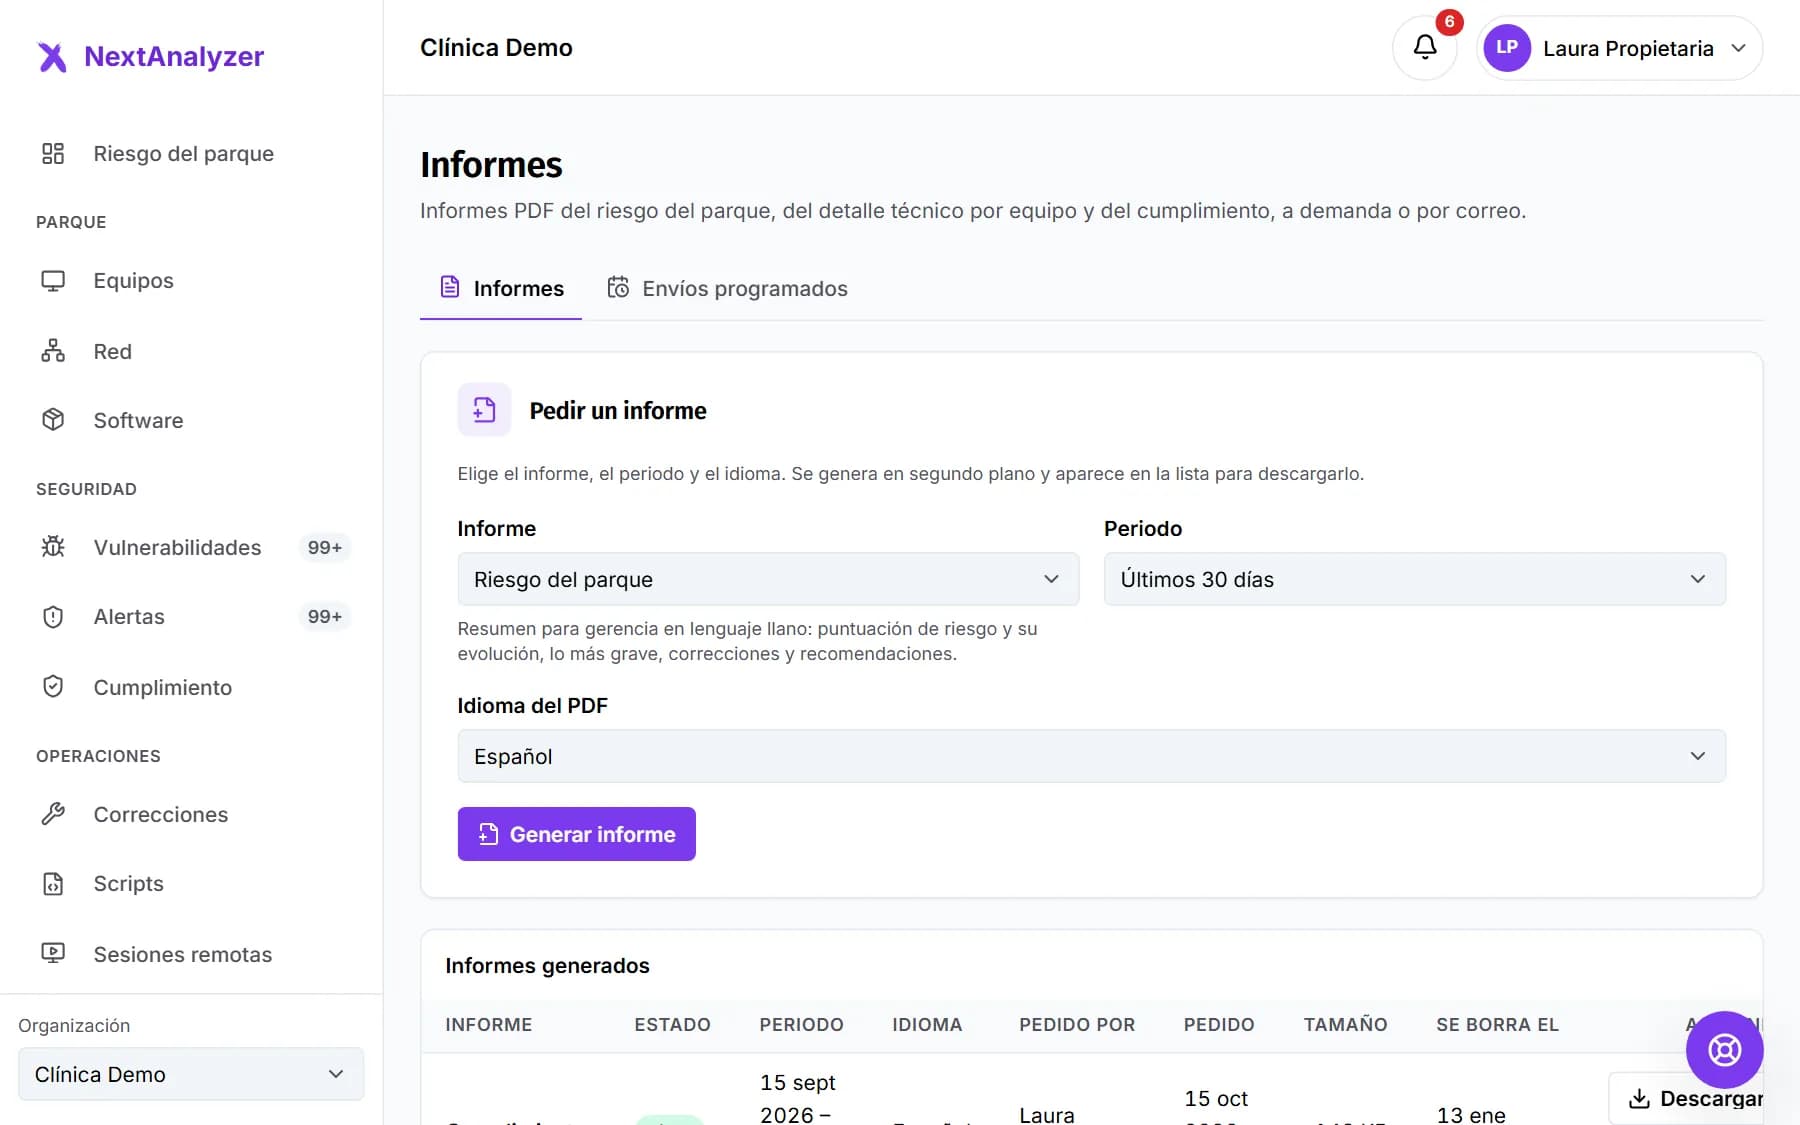Screen dimensions: 1800x1125
Task: Click the Pedir un informe document icon
Action: tap(484, 410)
